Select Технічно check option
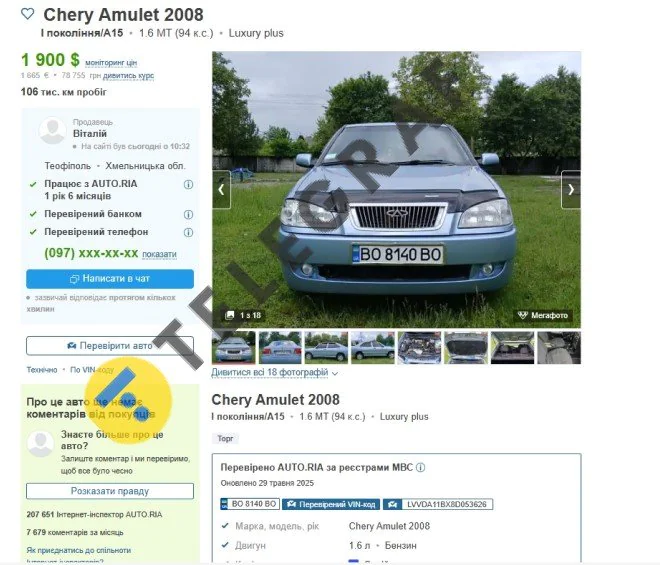Screen dimensions: 660x565 click(x=42, y=370)
